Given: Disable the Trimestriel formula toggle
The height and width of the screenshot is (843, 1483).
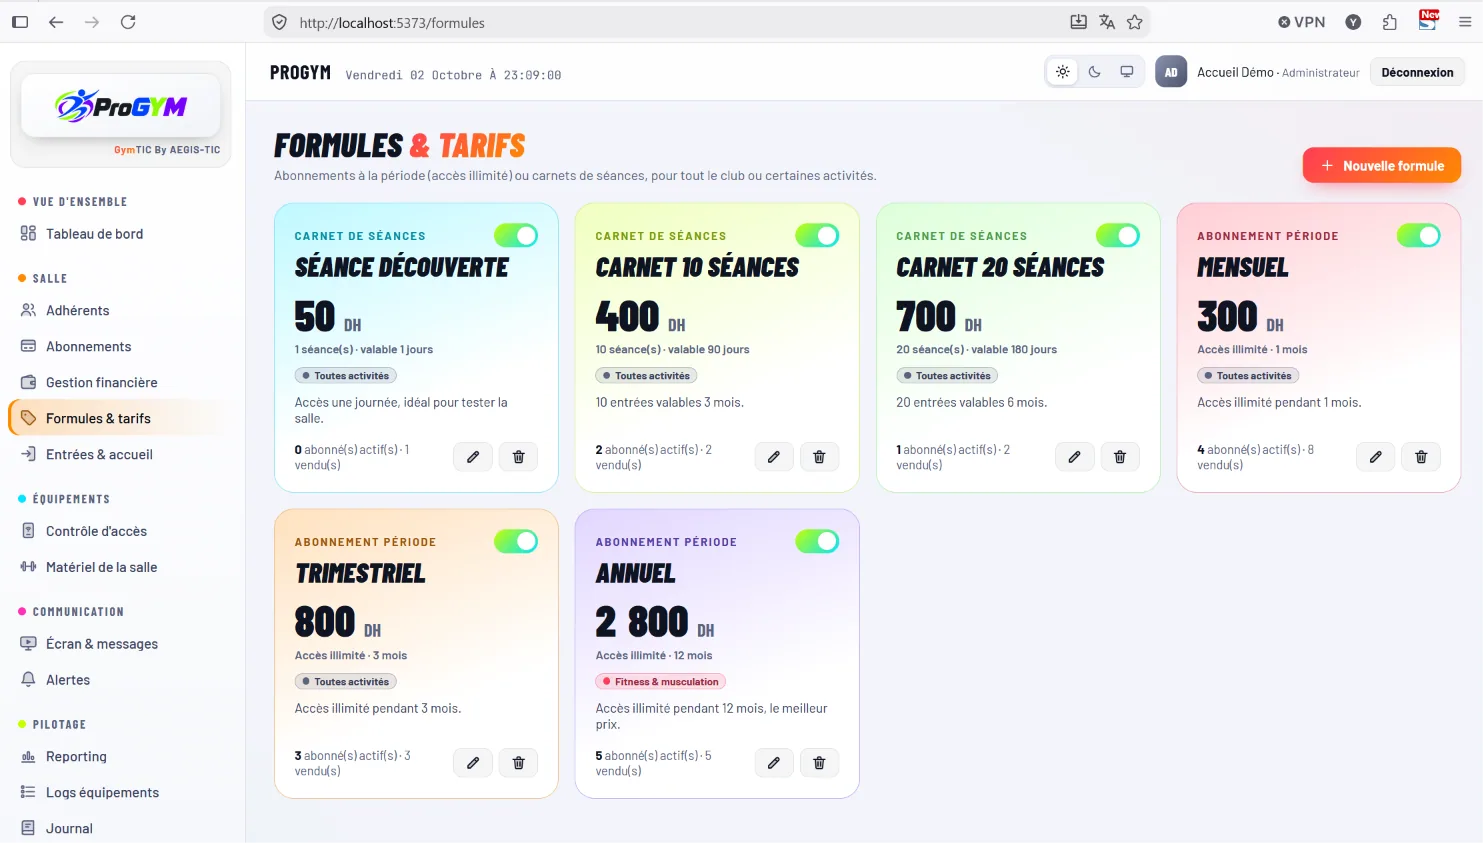Looking at the screenshot, I should coord(516,541).
